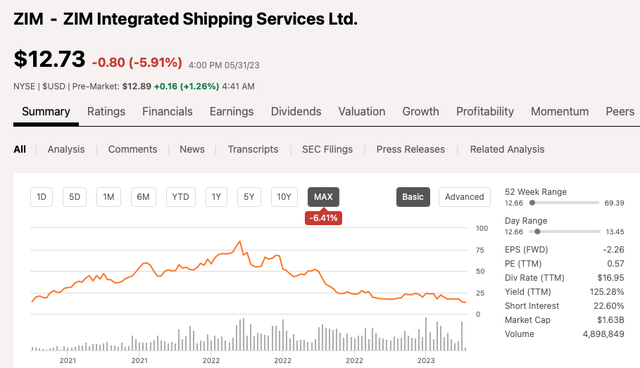
Task: Toggle the MAX range button
Action: (x=323, y=197)
